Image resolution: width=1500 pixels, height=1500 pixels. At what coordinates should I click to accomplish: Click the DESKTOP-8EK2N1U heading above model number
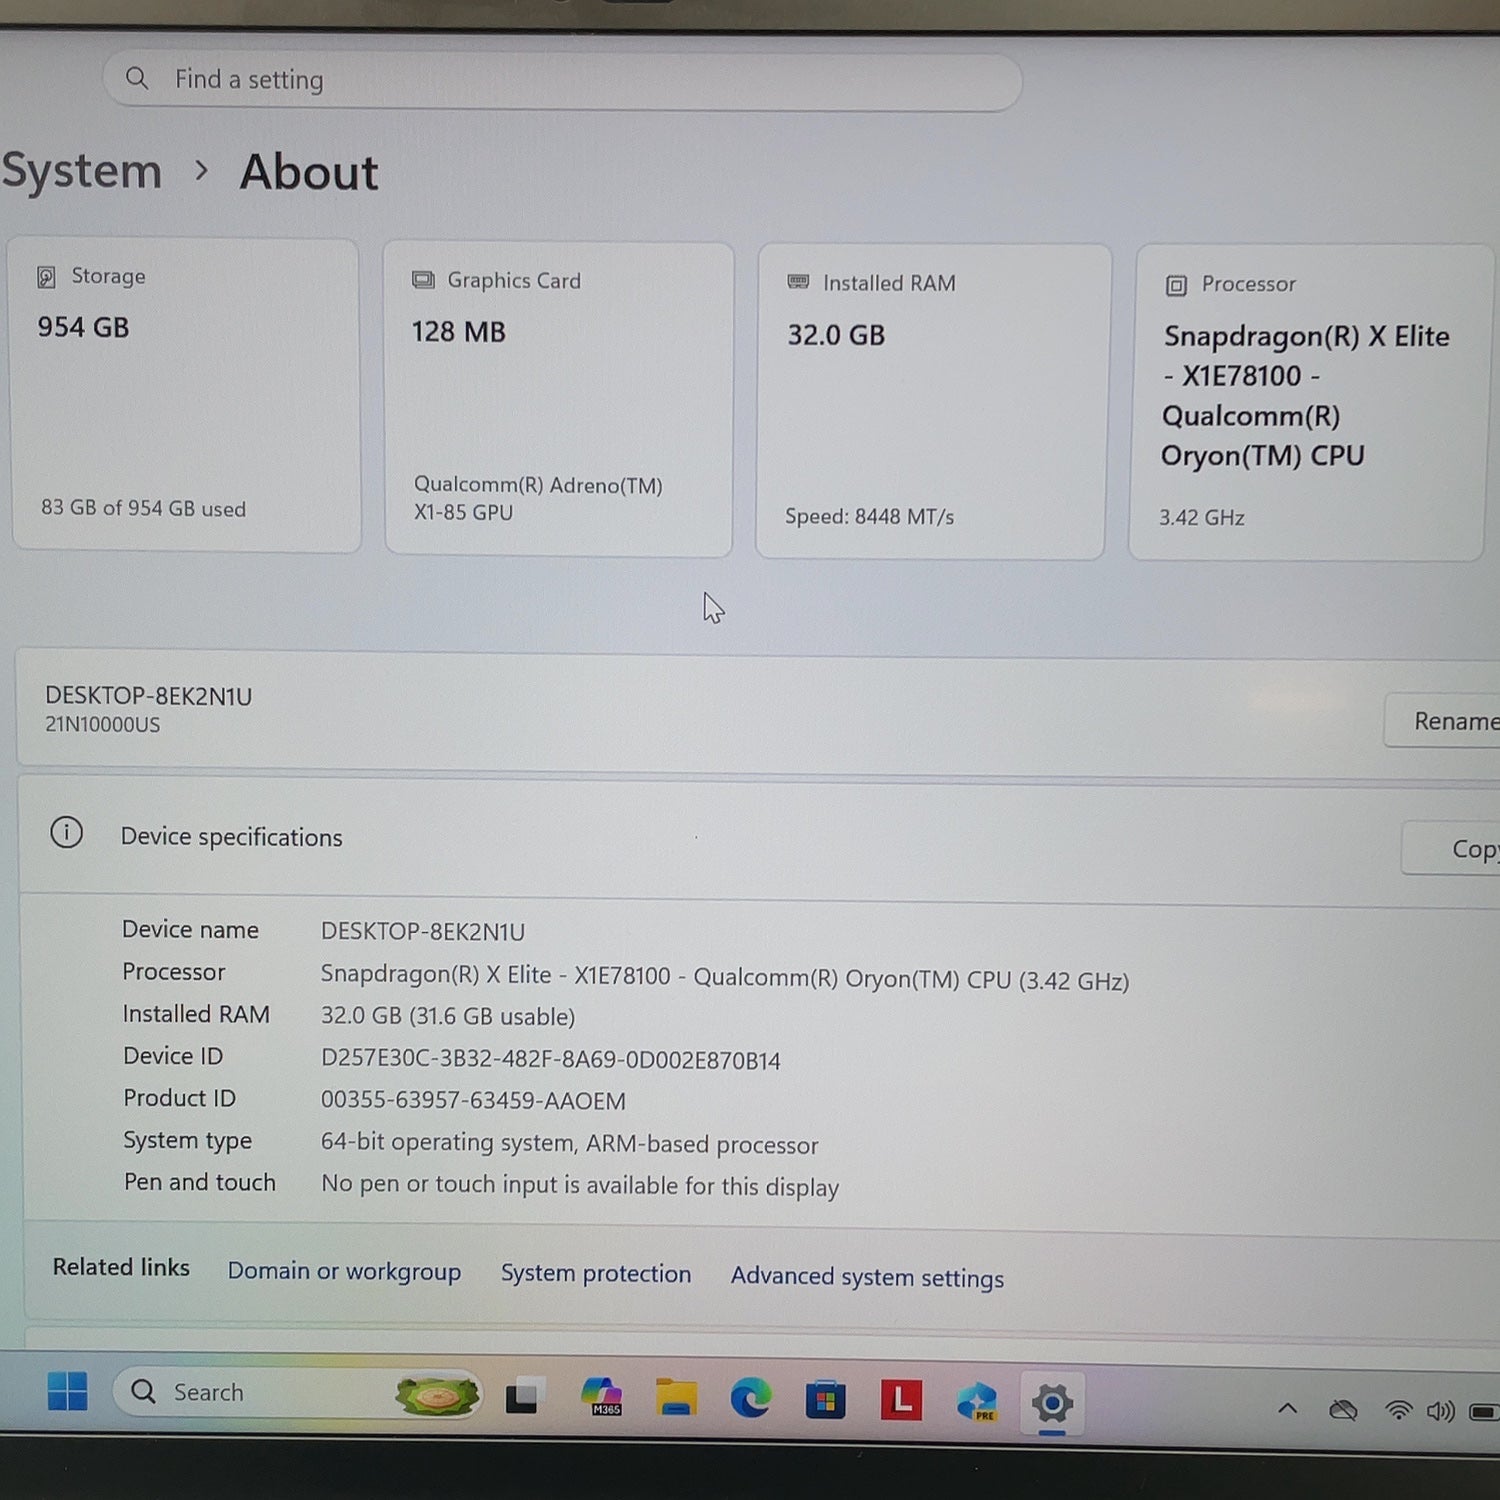(148, 696)
